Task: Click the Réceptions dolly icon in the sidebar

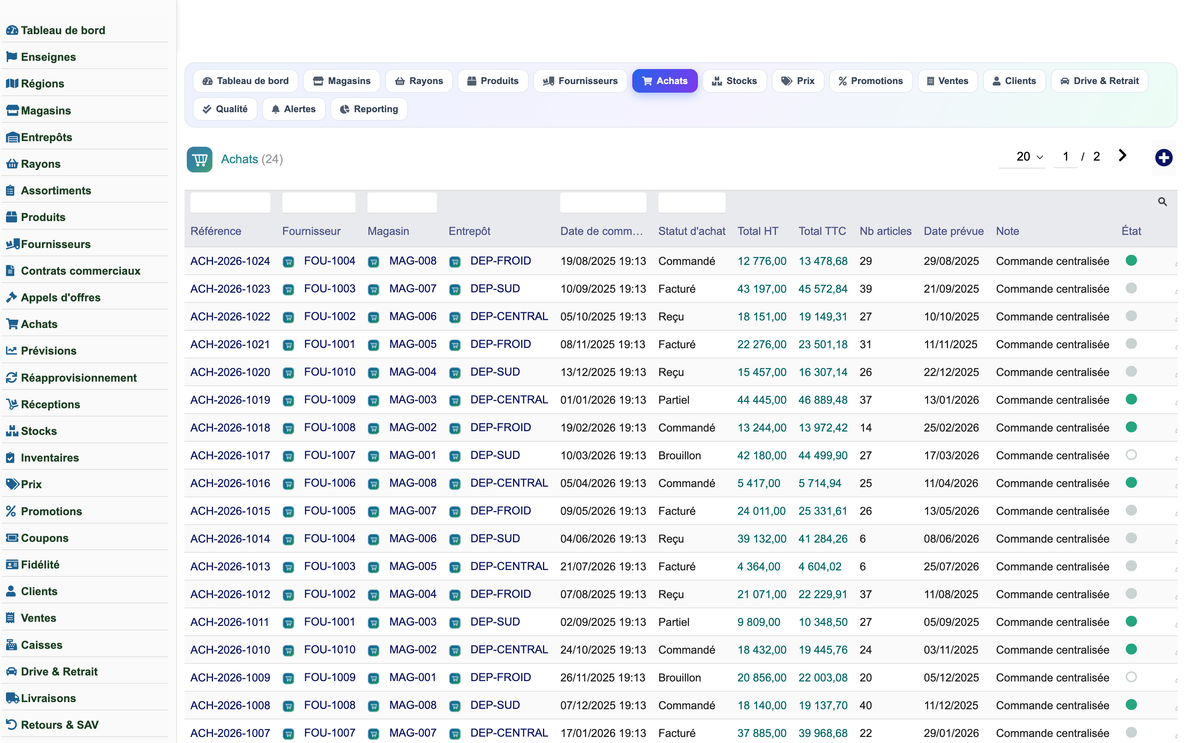Action: [x=12, y=404]
